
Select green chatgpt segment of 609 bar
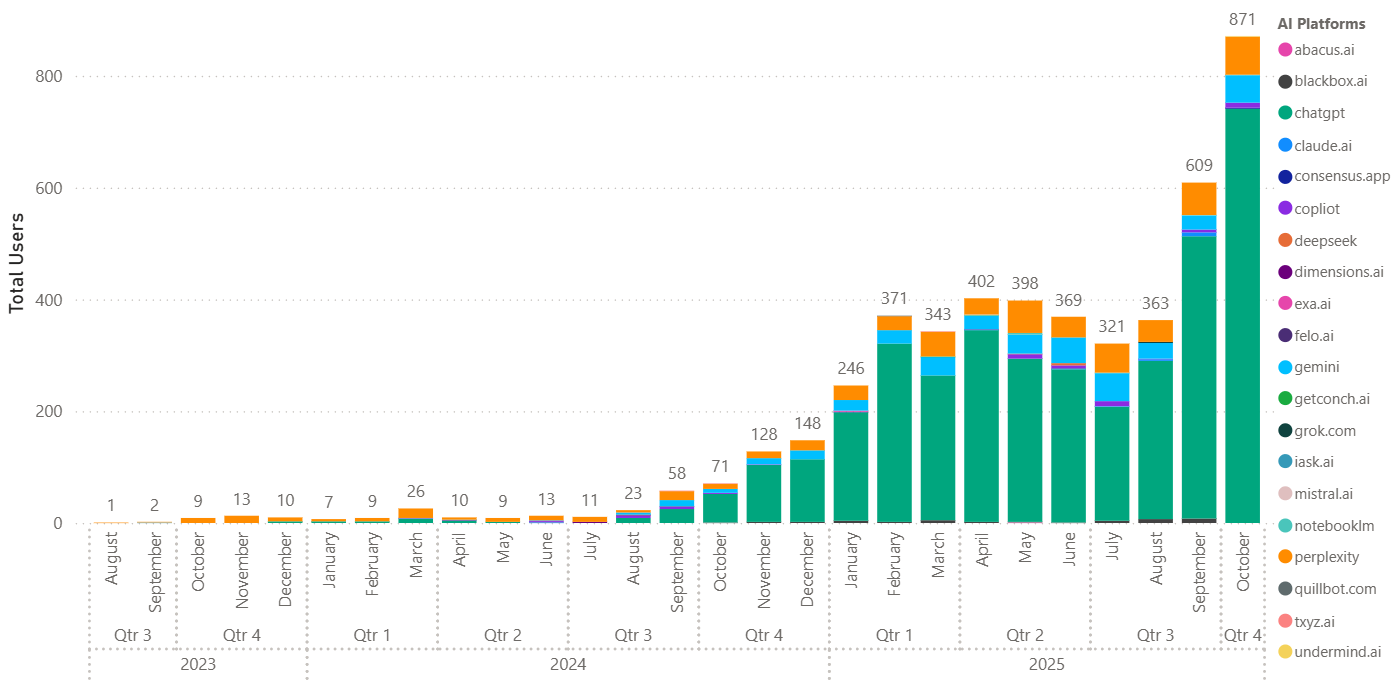tap(1199, 377)
